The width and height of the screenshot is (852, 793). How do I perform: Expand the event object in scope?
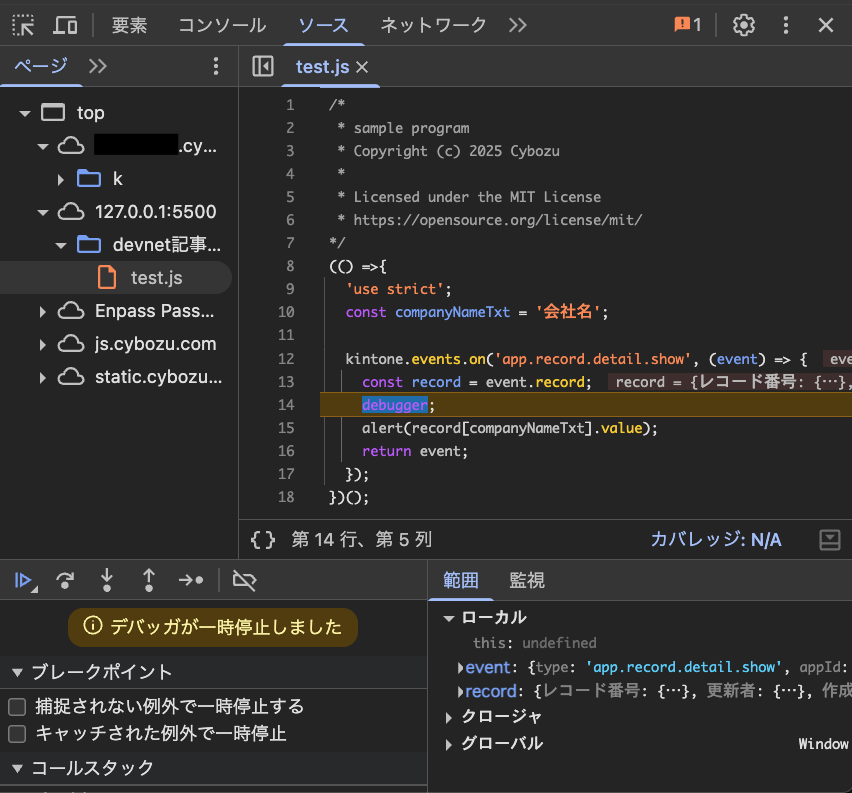(460, 667)
